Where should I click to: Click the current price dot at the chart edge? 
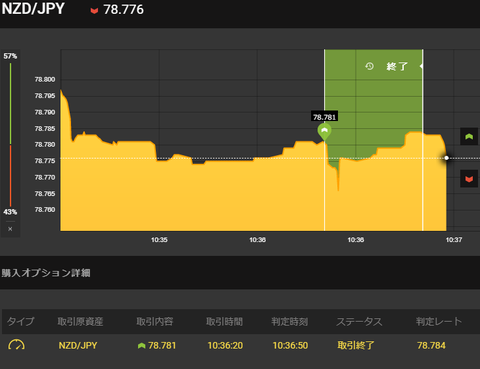[x=446, y=158]
